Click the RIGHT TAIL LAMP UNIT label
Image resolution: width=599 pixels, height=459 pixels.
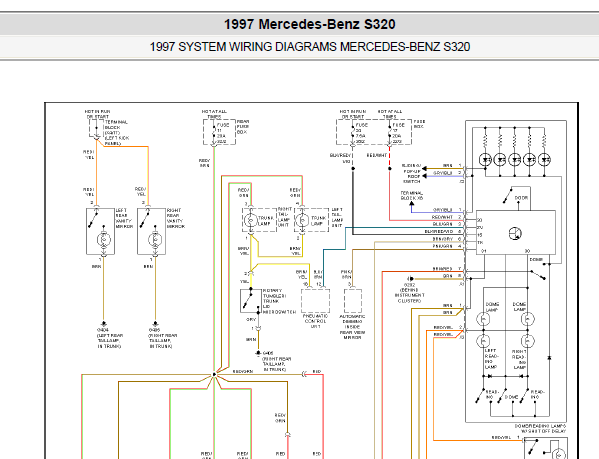[284, 217]
